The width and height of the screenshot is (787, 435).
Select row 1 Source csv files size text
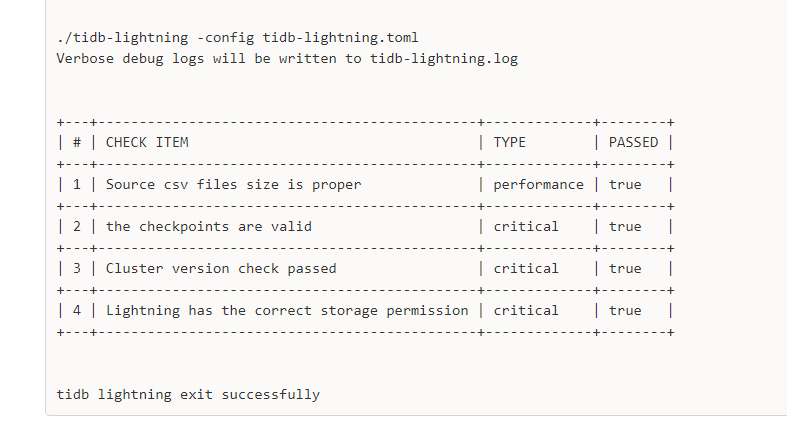point(233,185)
